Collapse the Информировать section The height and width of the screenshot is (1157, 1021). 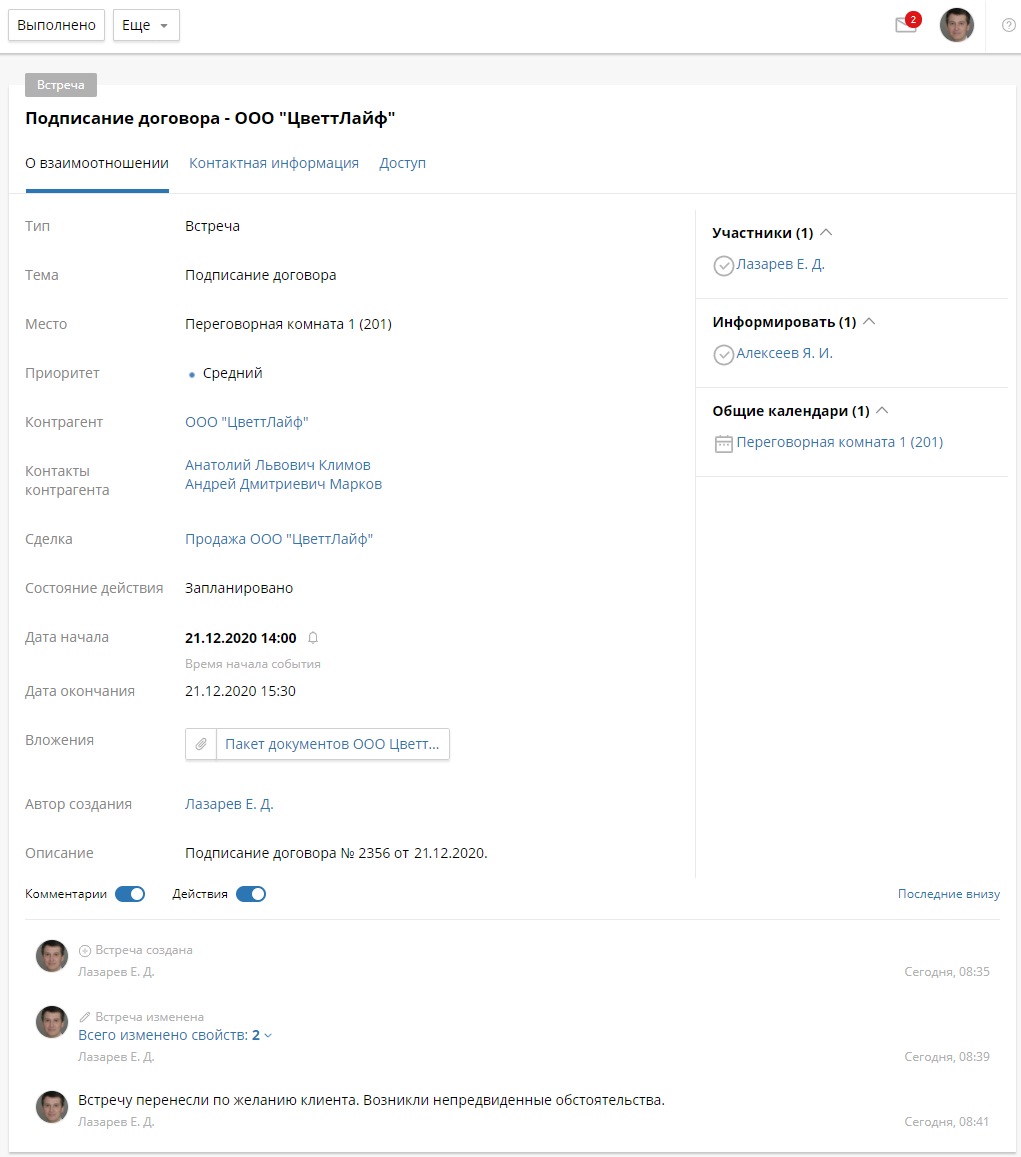click(869, 322)
